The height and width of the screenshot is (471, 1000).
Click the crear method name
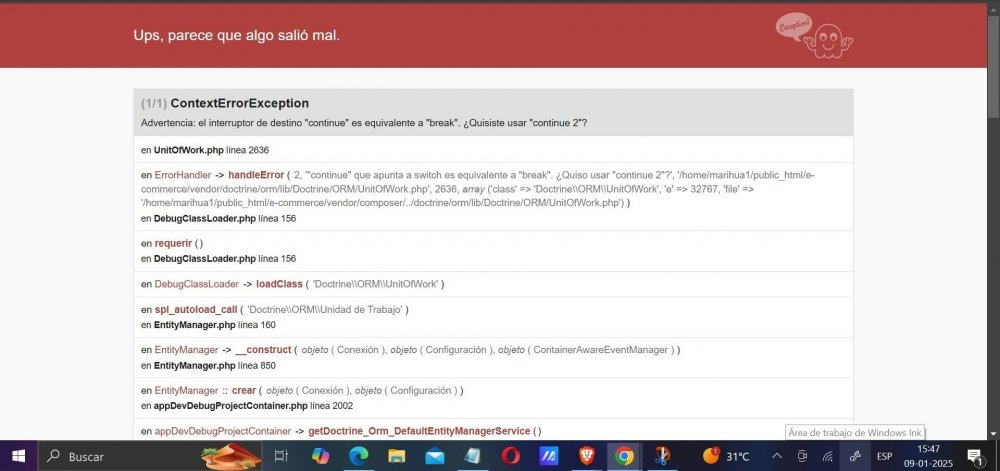click(244, 391)
